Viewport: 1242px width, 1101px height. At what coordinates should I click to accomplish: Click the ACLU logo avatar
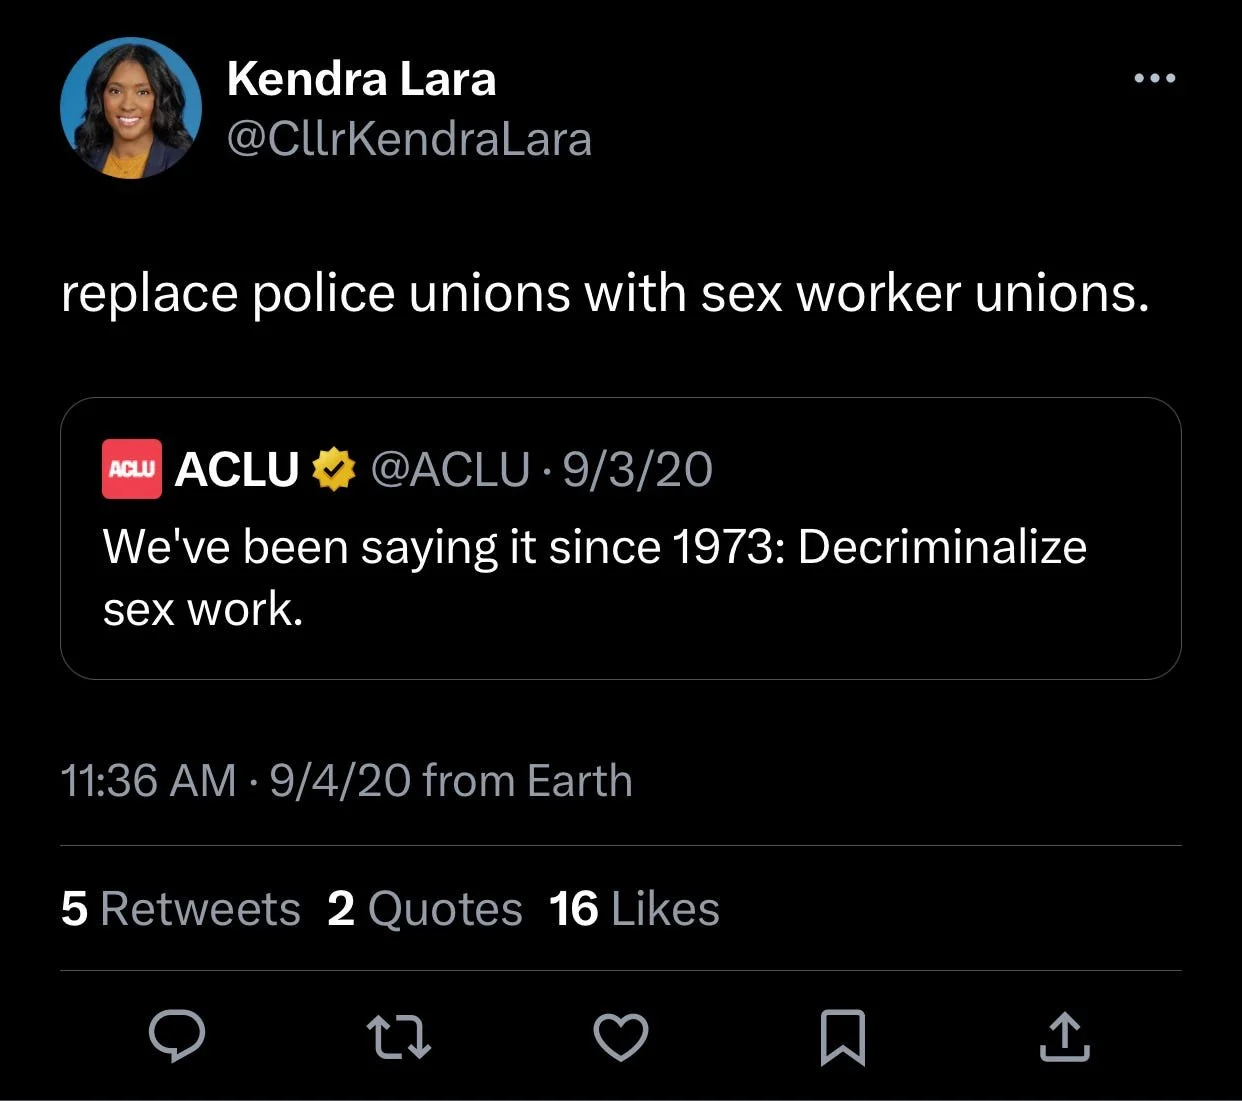click(x=131, y=468)
